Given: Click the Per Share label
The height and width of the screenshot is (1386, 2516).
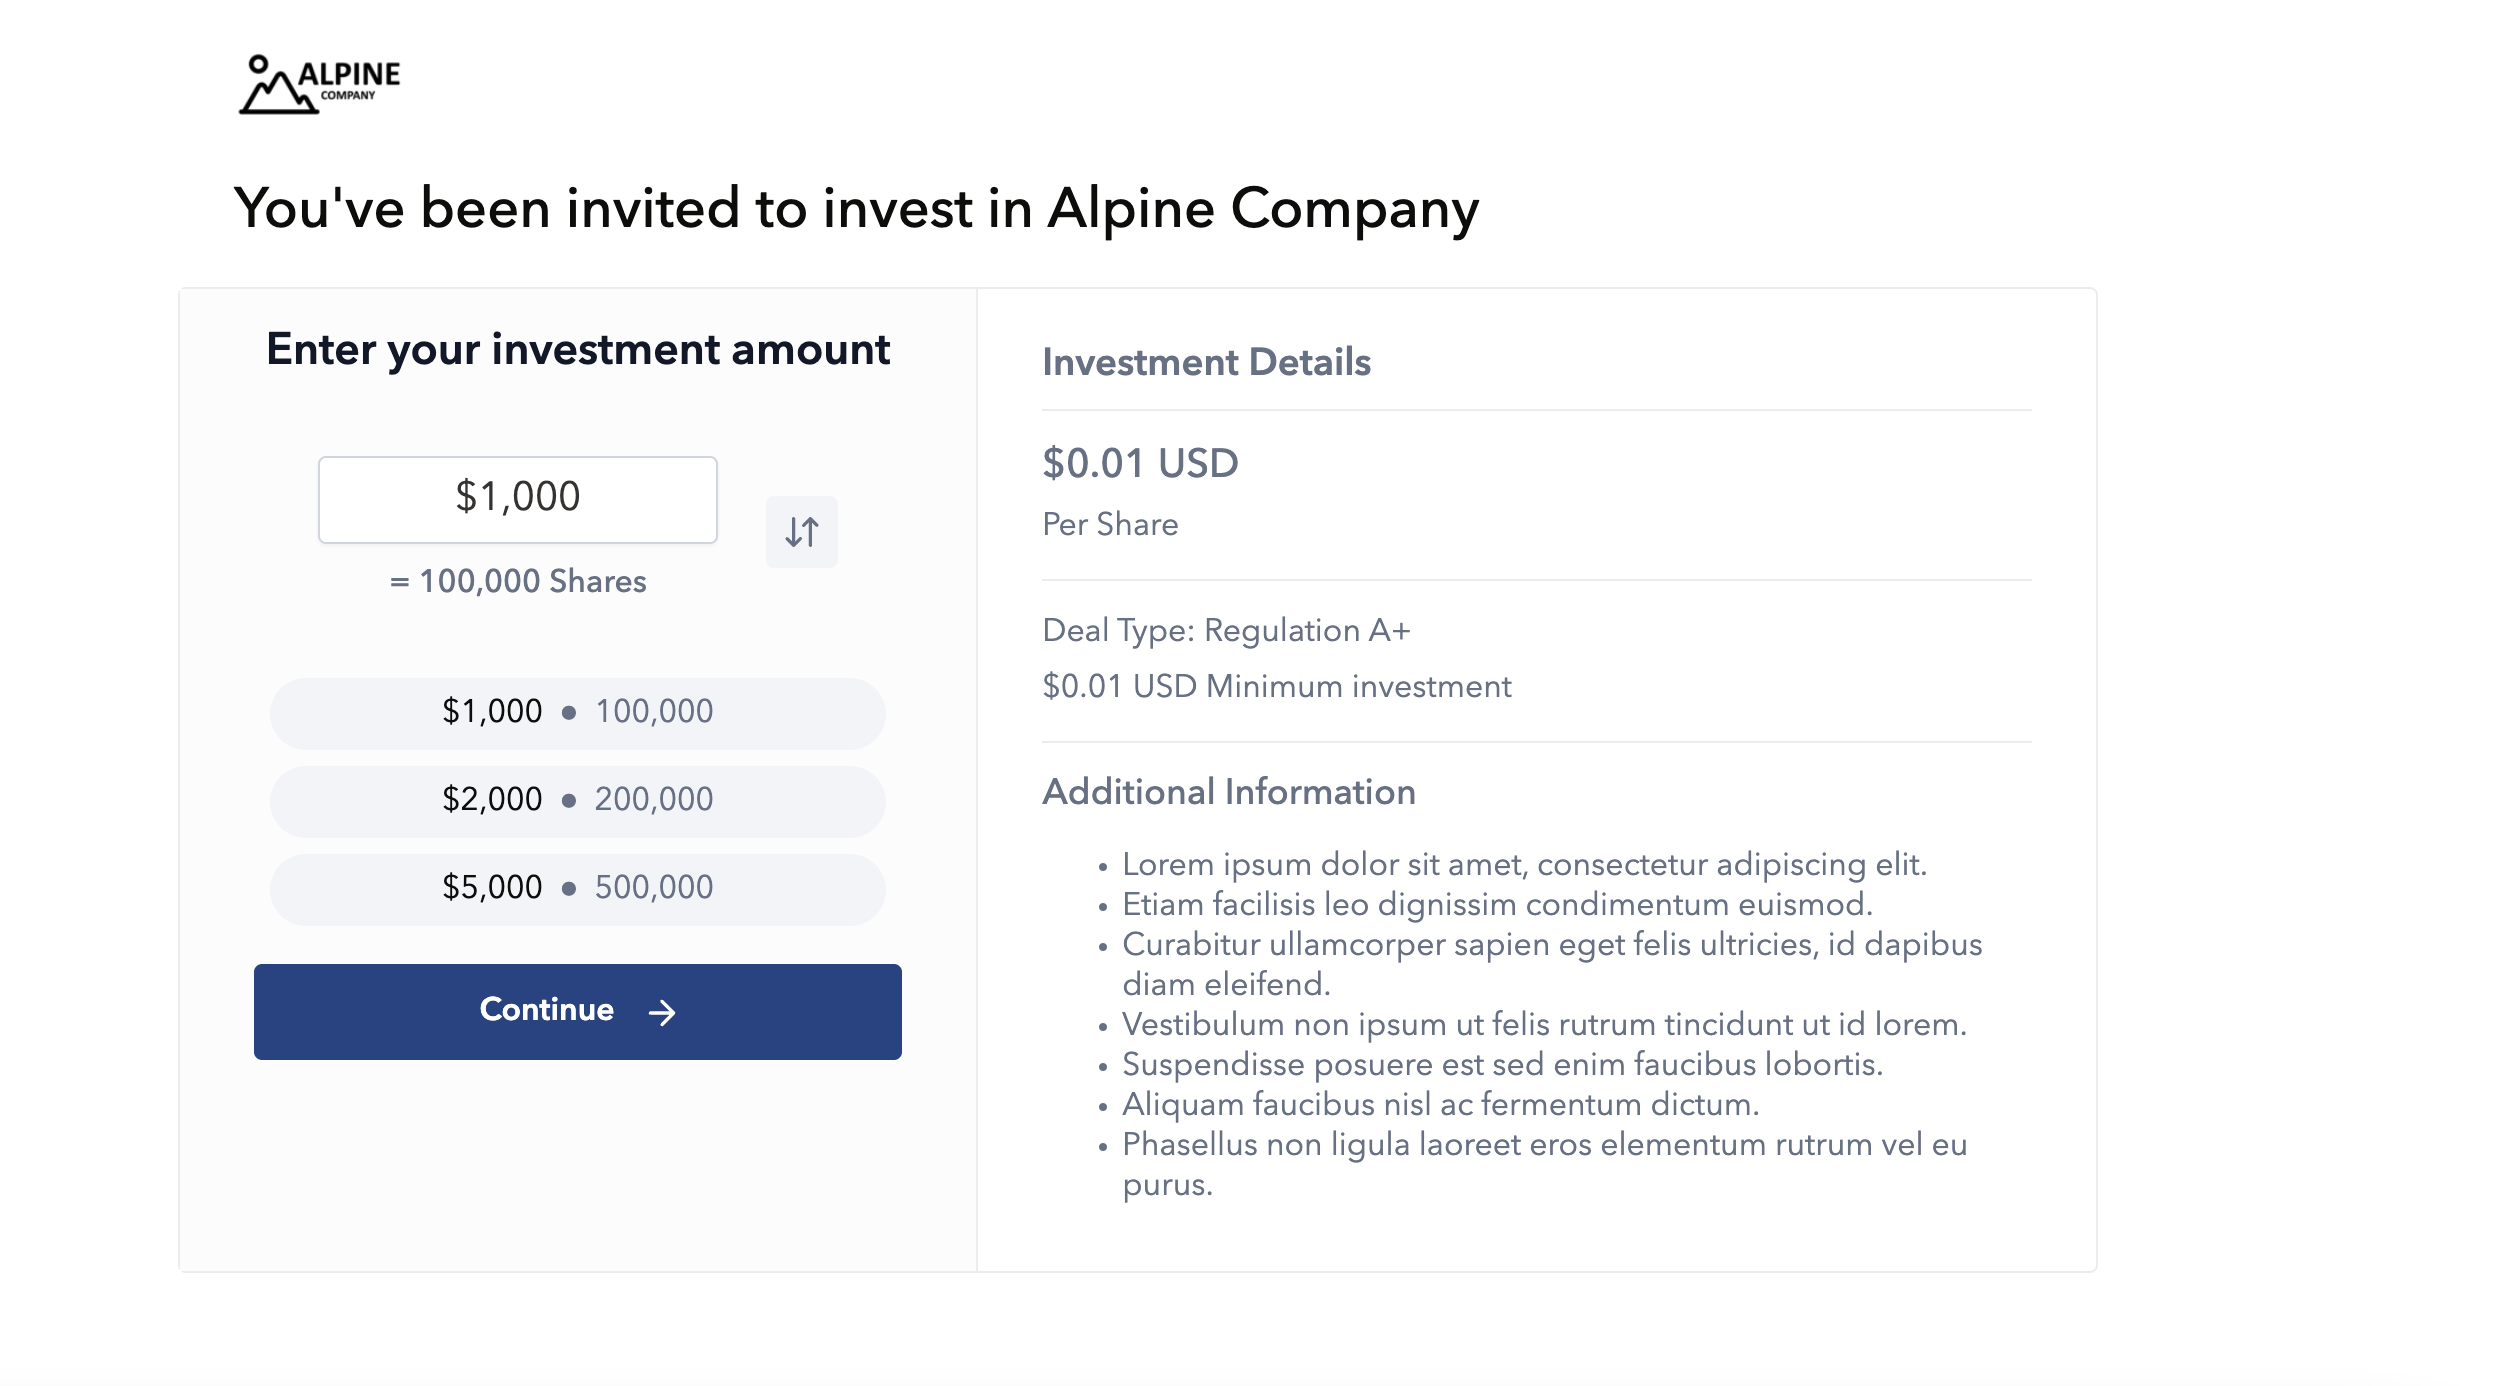Looking at the screenshot, I should 1110,524.
